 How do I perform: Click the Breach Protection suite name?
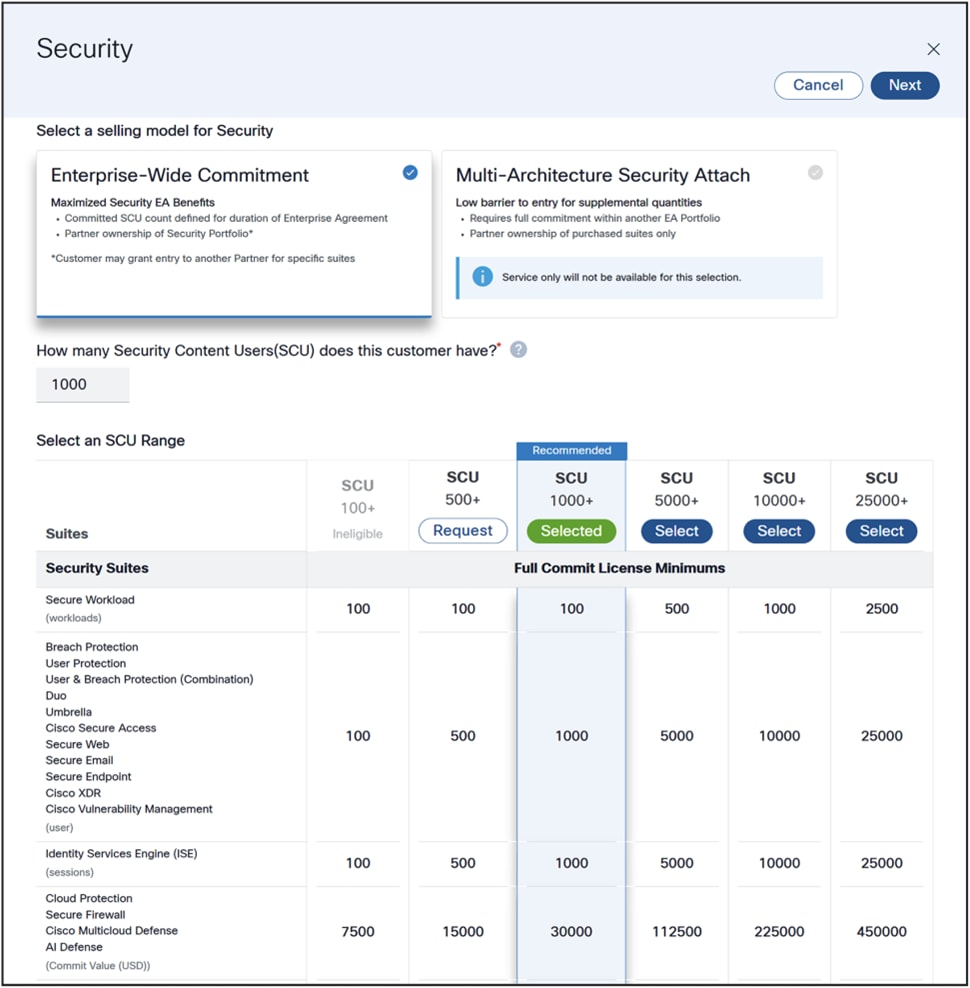click(91, 647)
